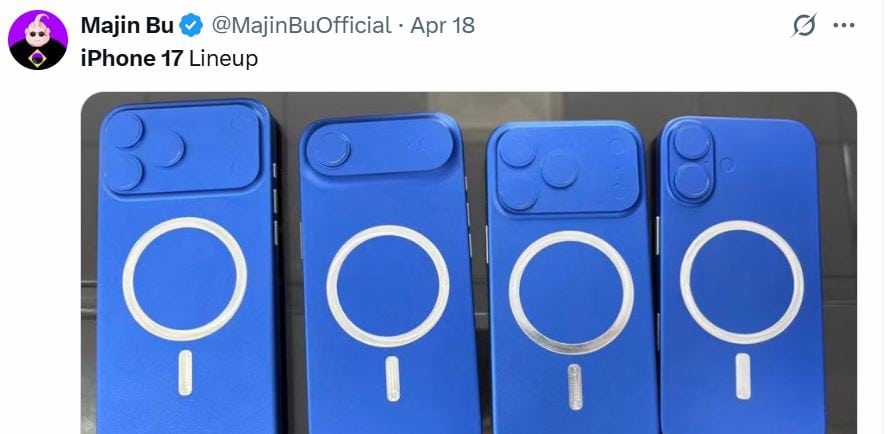The image size is (886, 434).
Task: Open Majin Bu's profile avatar
Action: tap(38, 40)
